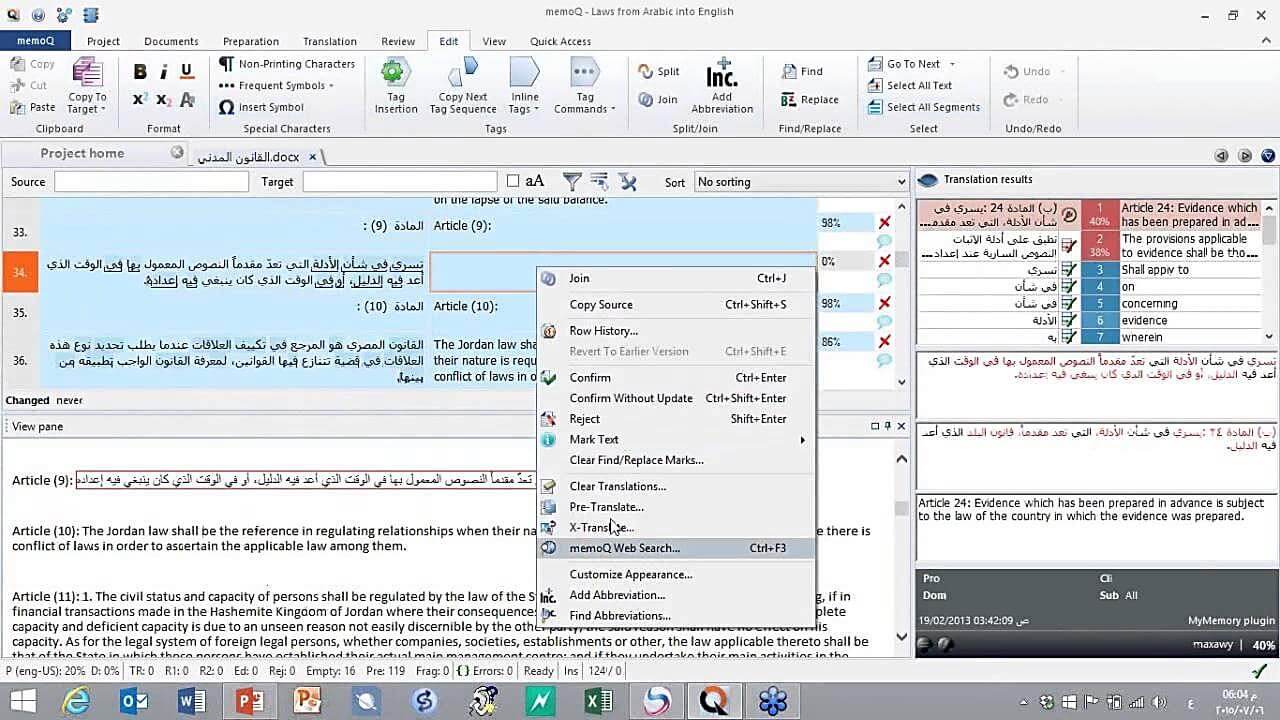The image size is (1280, 720).
Task: Open PowerPoint from the taskbar
Action: pyautogui.click(x=248, y=702)
